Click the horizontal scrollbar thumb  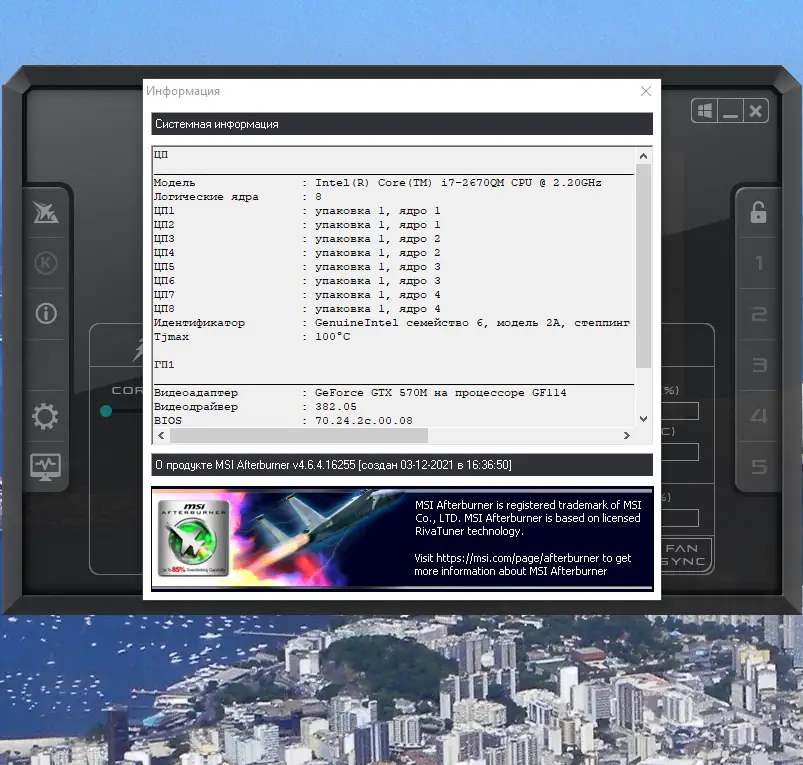[x=299, y=435]
